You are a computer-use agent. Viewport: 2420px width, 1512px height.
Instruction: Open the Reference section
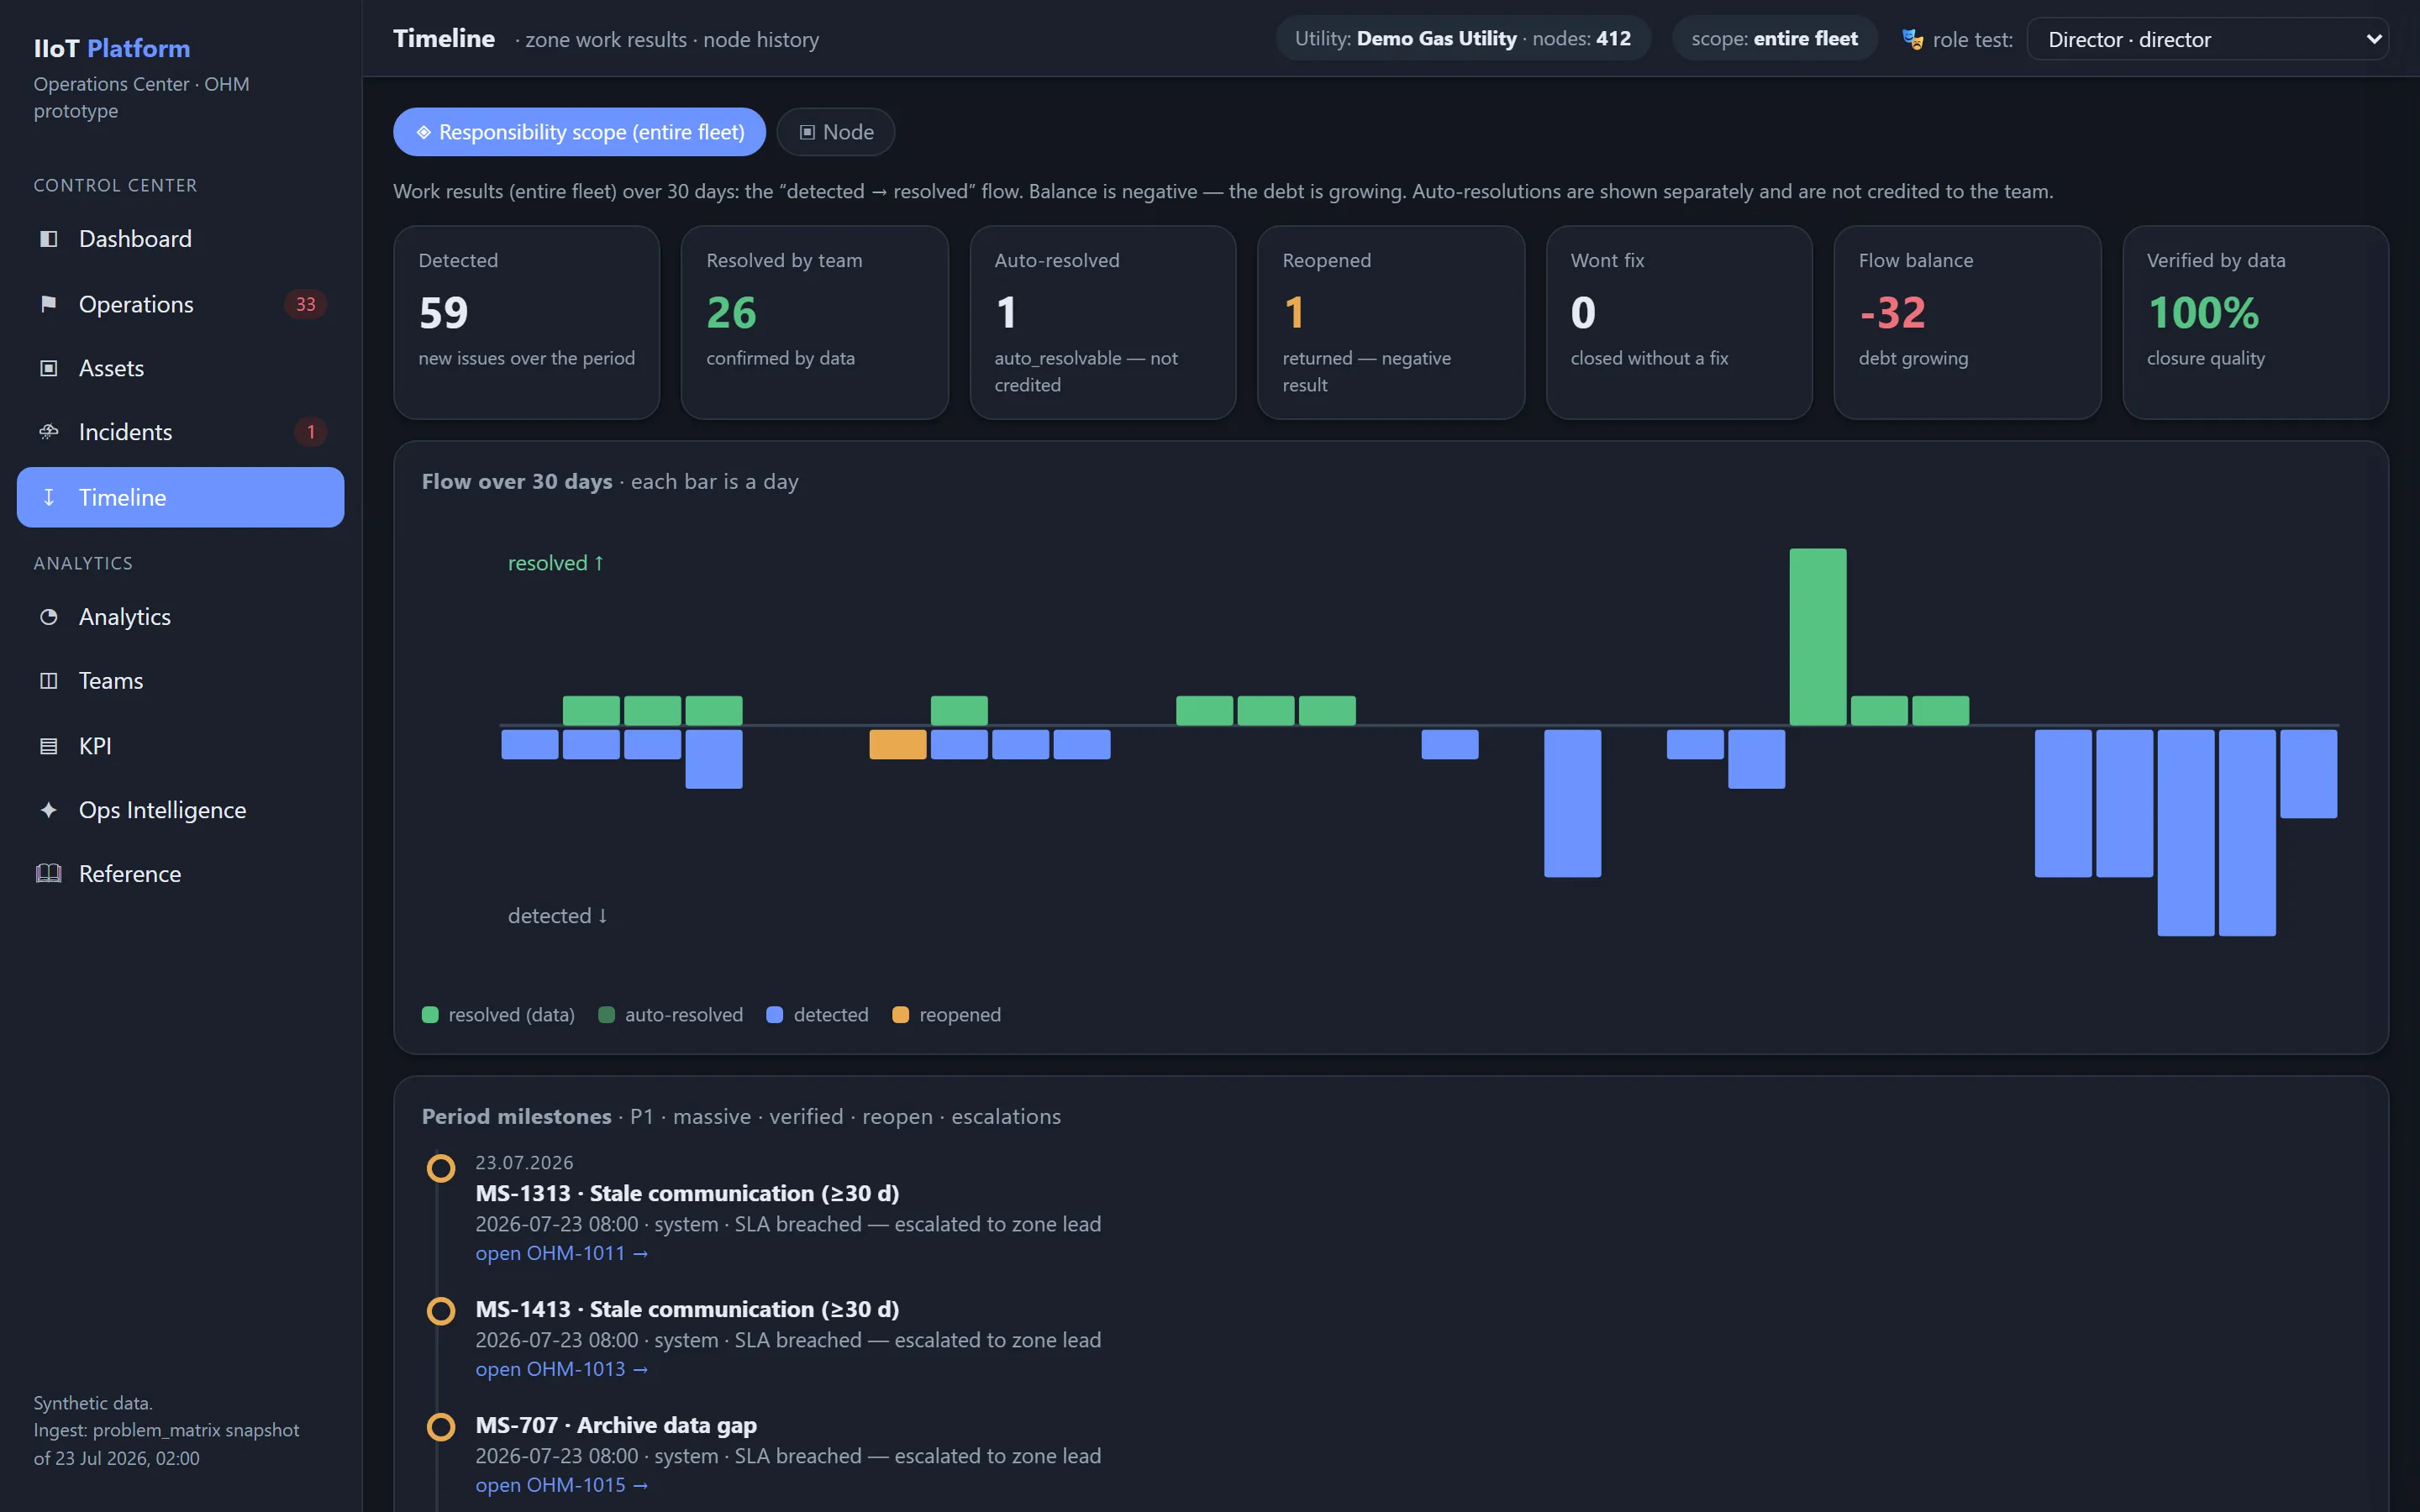pyautogui.click(x=180, y=874)
